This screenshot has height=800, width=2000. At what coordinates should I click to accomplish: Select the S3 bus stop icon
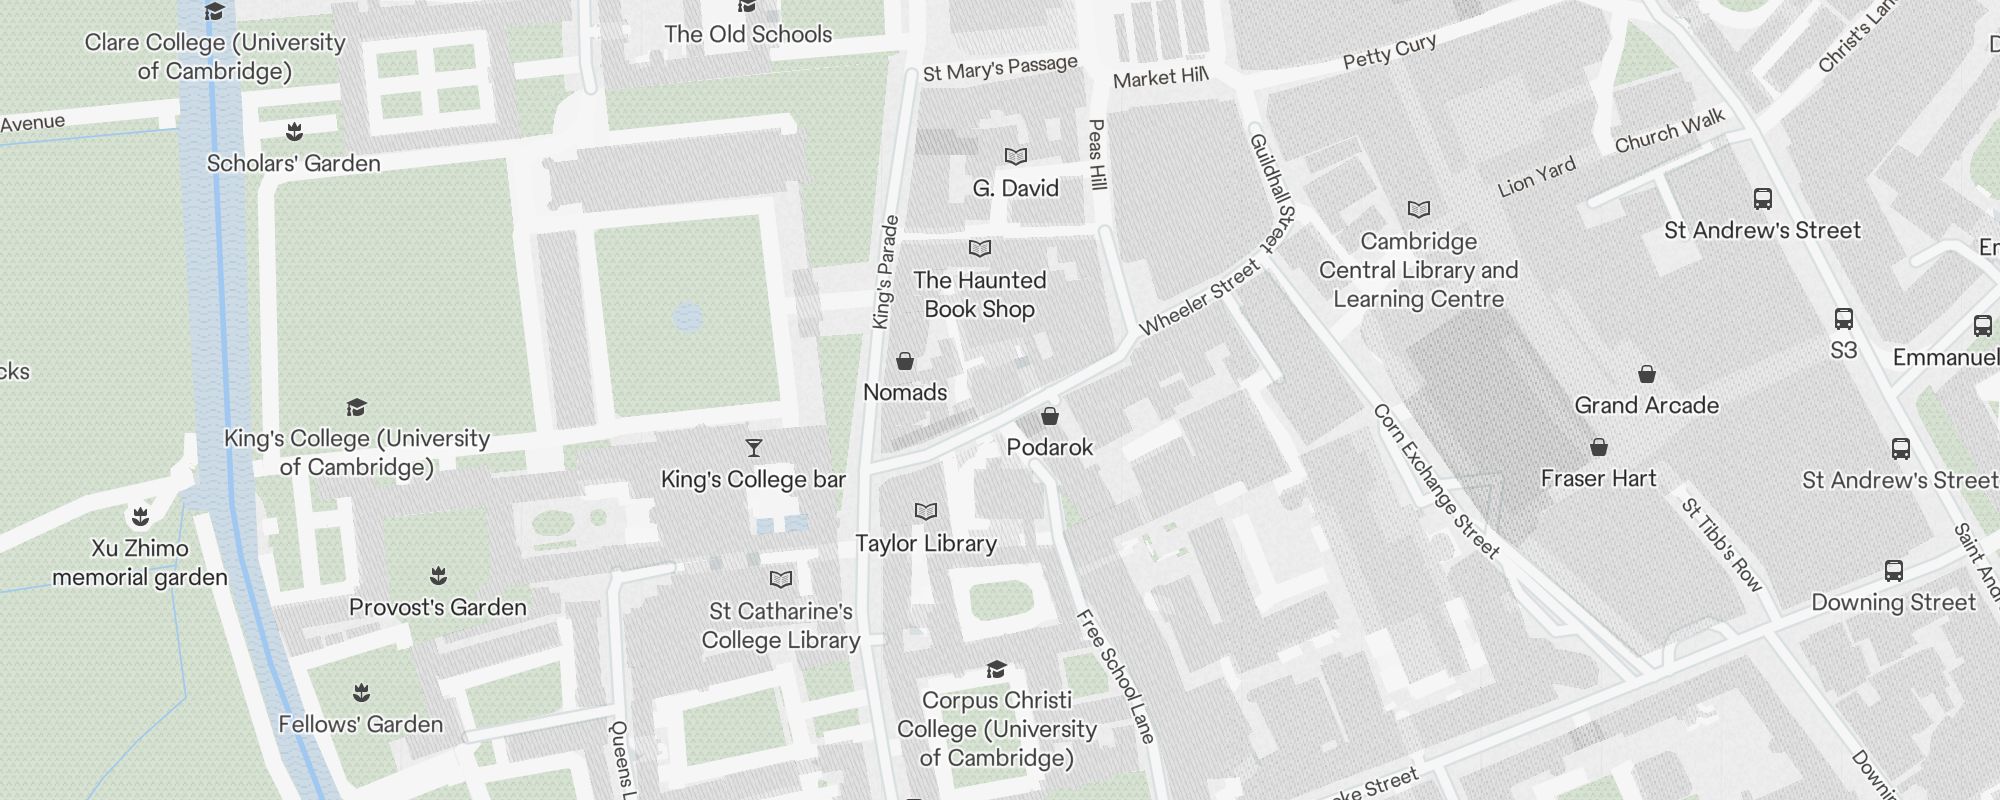[1844, 318]
